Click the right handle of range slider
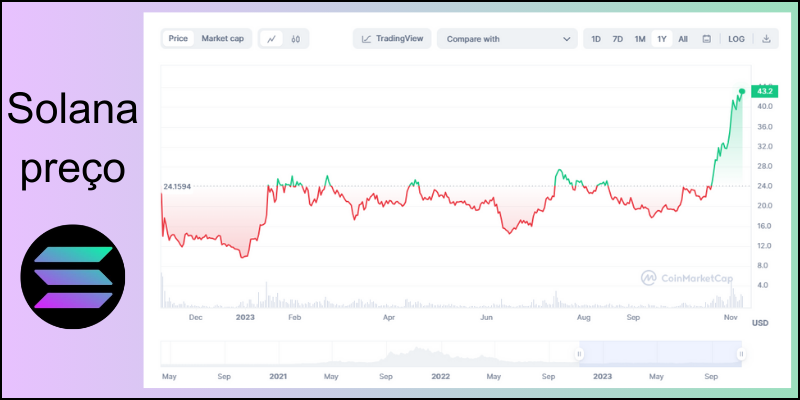This screenshot has height=400, width=800. click(741, 354)
